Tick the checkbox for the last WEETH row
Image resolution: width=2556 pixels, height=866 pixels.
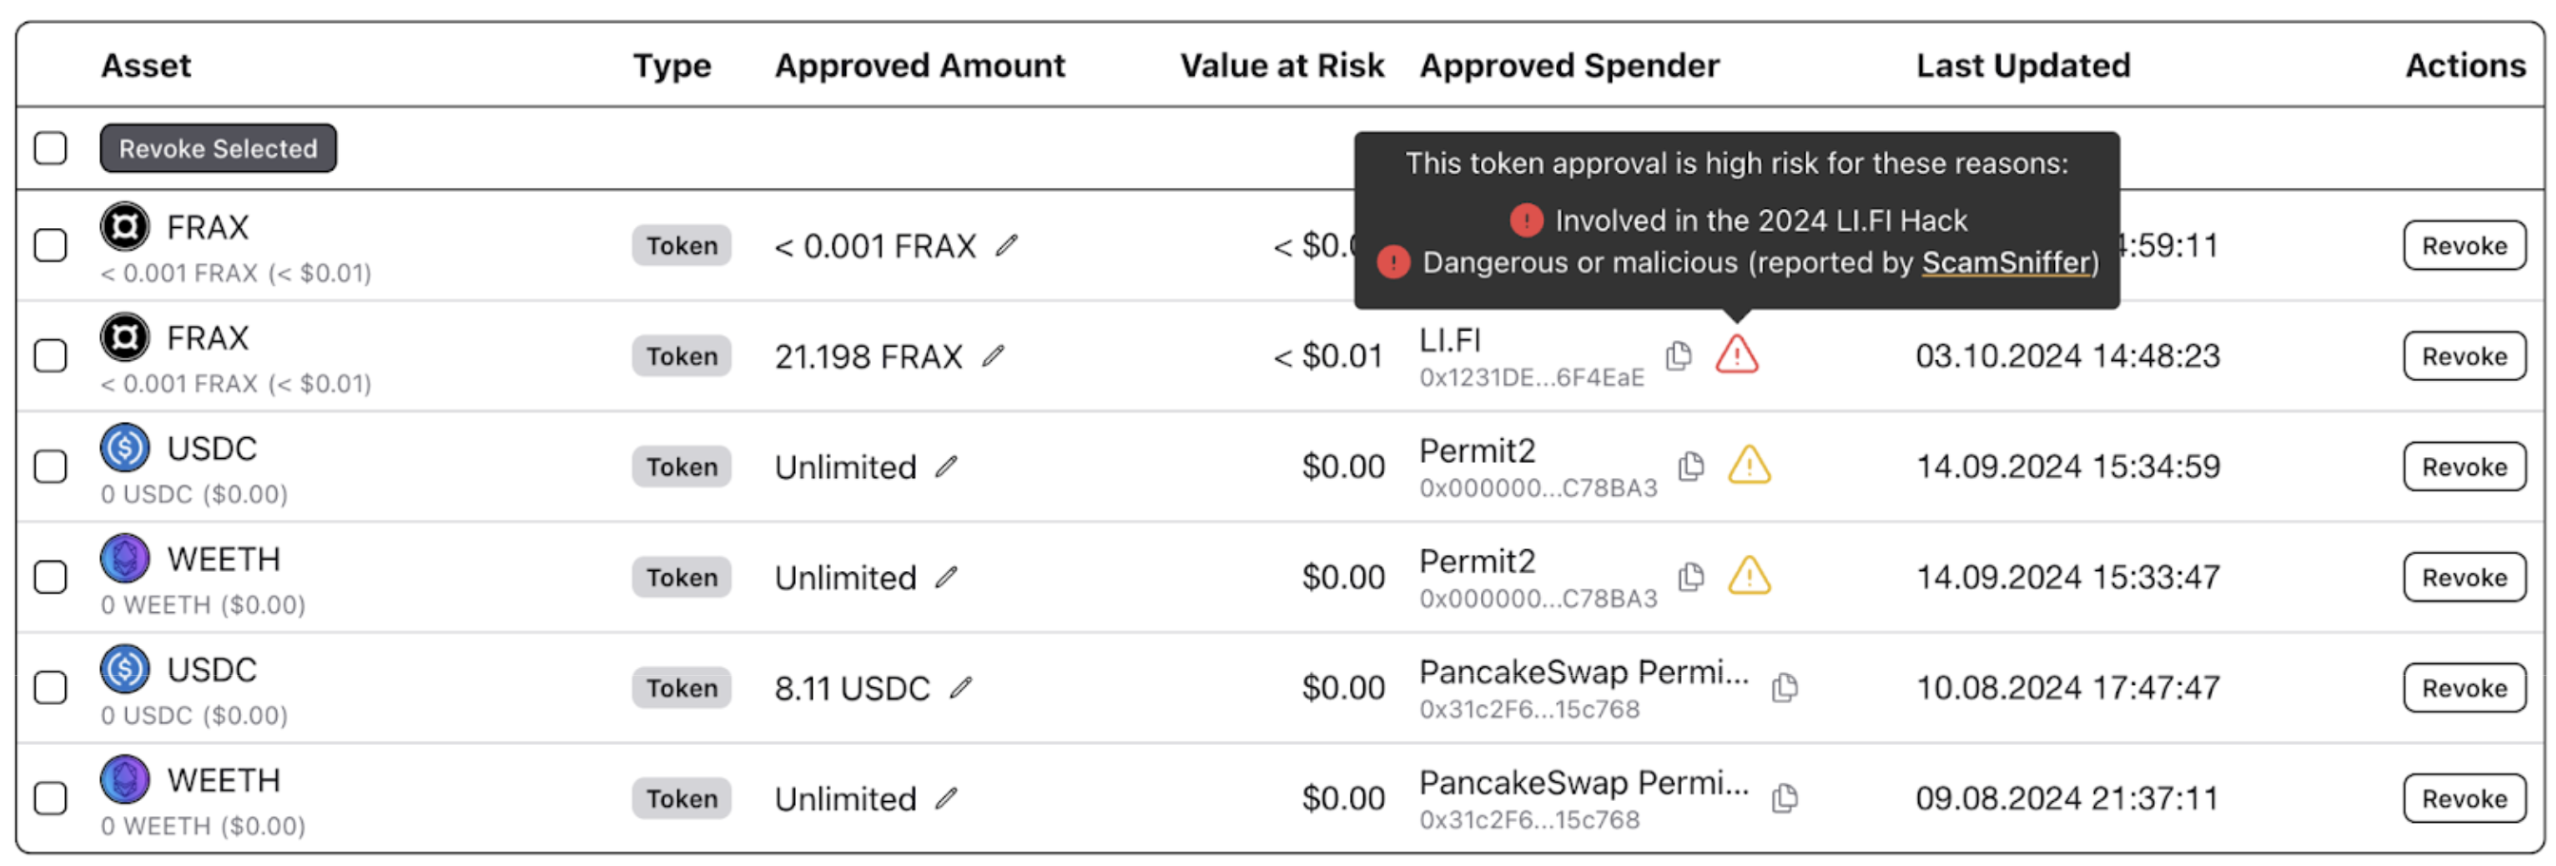coord(50,798)
